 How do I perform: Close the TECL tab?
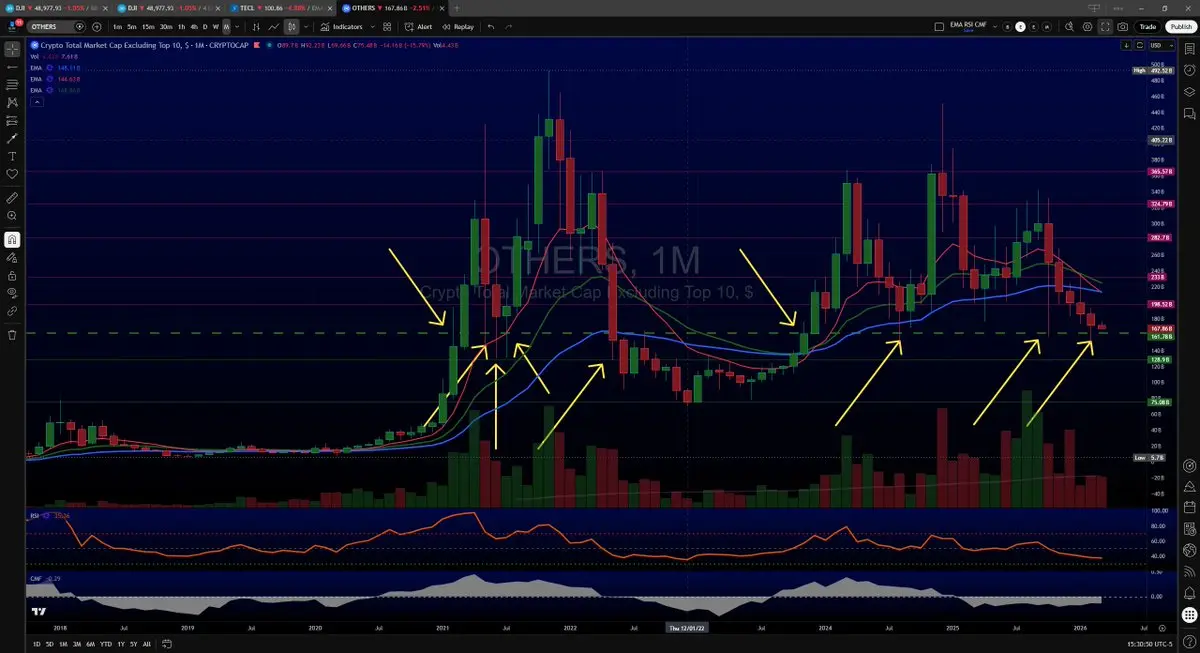pos(330,7)
